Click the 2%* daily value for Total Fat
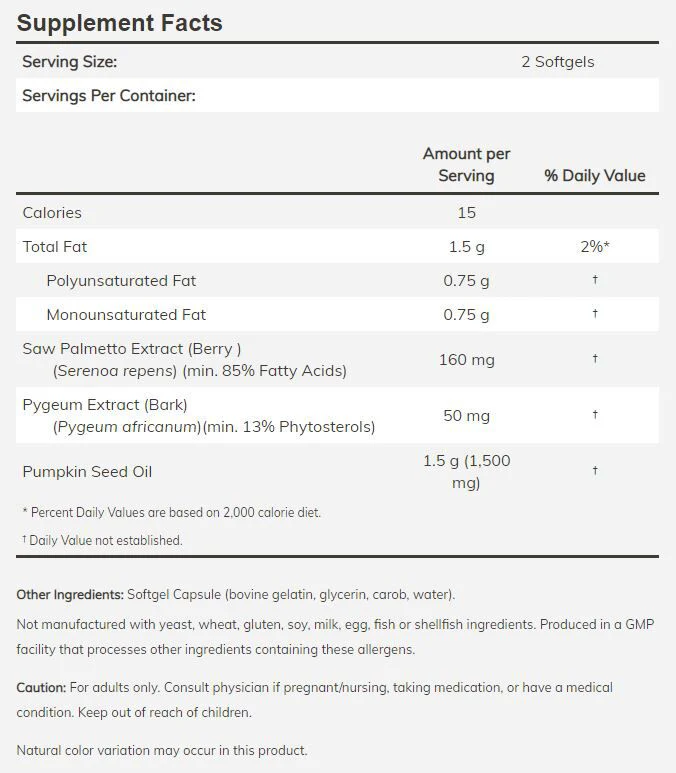Image resolution: width=676 pixels, height=773 pixels. (595, 246)
